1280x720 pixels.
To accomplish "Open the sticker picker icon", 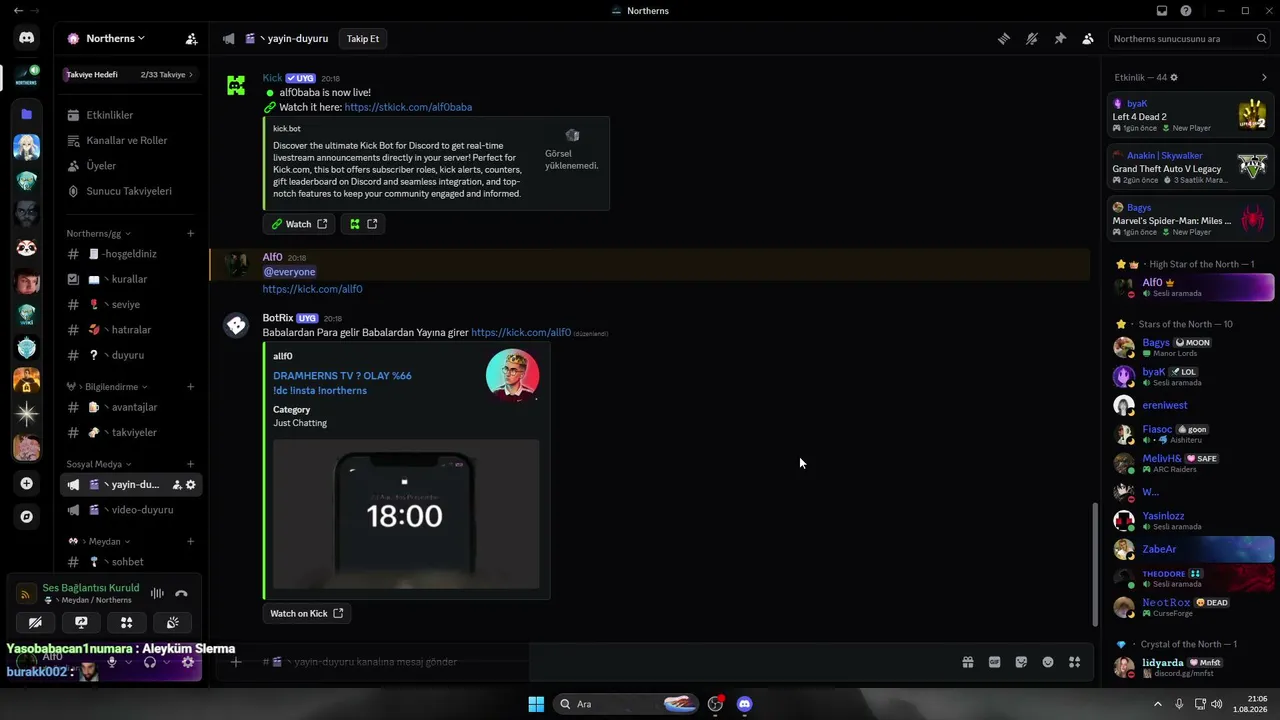I will pos(1021,662).
